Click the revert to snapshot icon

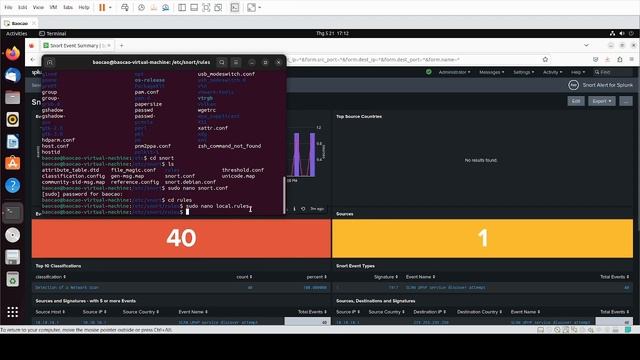(153, 7)
